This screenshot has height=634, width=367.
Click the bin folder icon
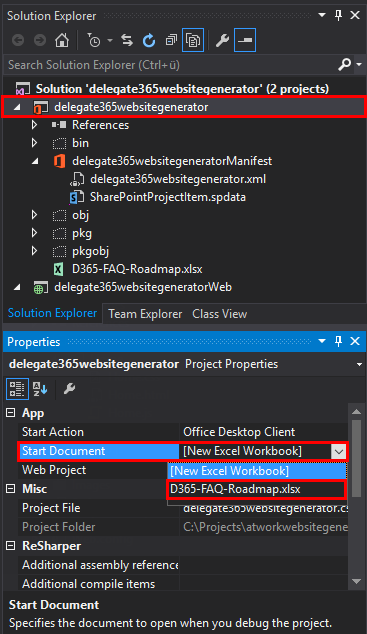point(59,143)
